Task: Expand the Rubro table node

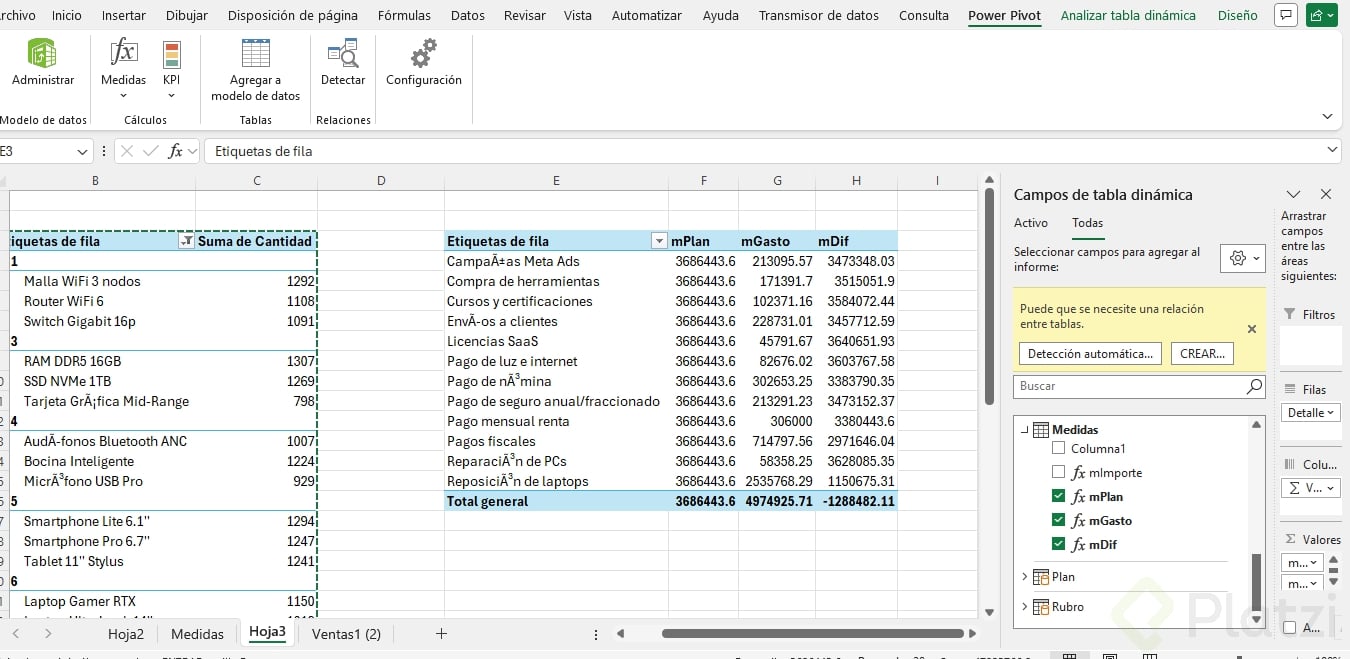Action: tap(1024, 607)
